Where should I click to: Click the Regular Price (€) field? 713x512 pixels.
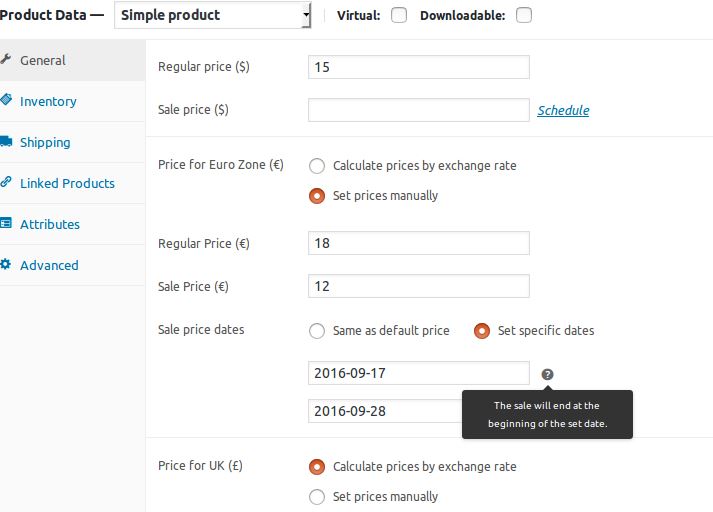pyautogui.click(x=419, y=243)
